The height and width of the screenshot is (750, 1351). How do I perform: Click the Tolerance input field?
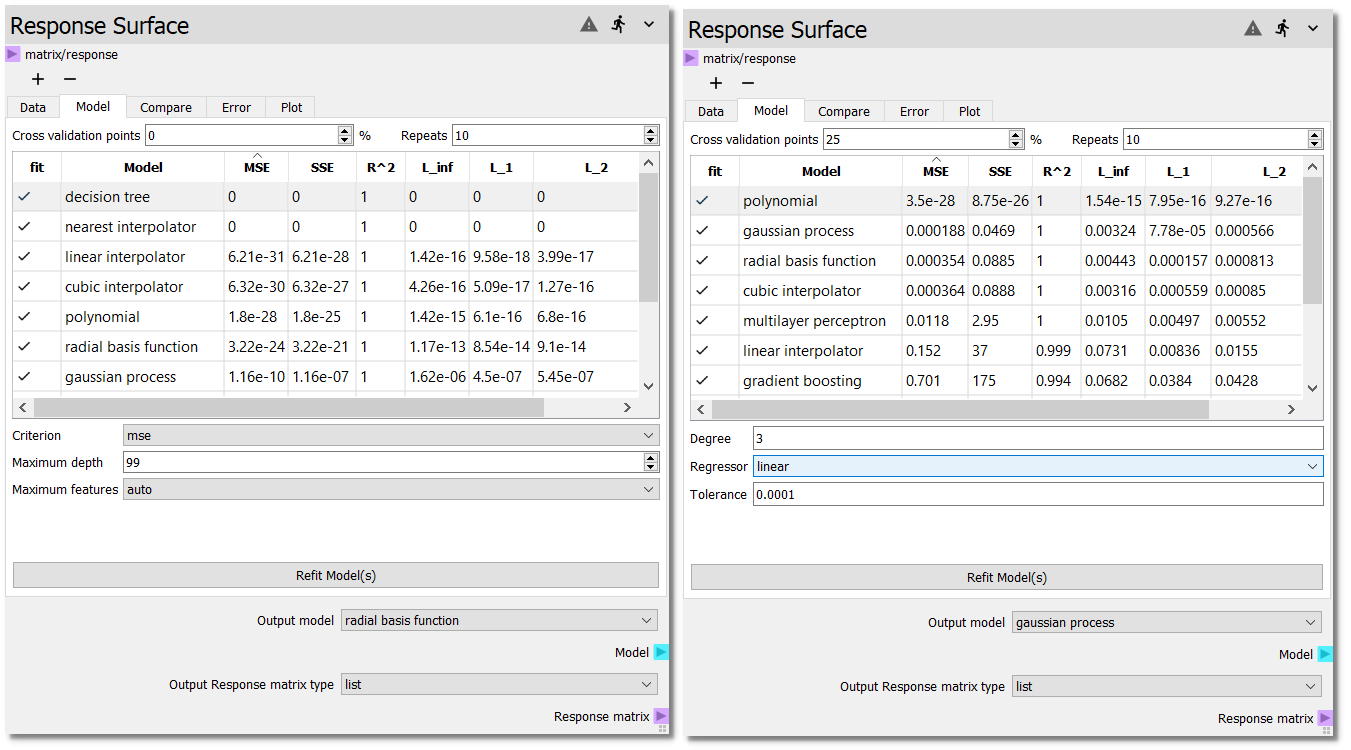pos(1037,495)
